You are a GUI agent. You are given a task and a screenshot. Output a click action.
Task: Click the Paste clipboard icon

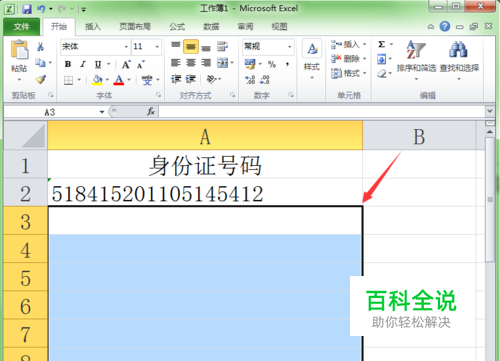click(x=19, y=49)
